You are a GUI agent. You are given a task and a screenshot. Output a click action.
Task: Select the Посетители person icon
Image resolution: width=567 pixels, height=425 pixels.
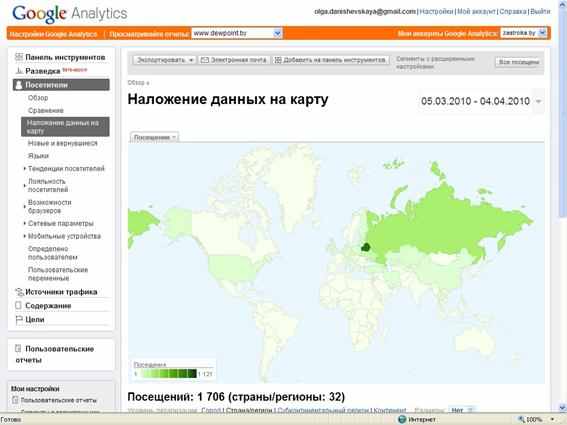tap(19, 85)
